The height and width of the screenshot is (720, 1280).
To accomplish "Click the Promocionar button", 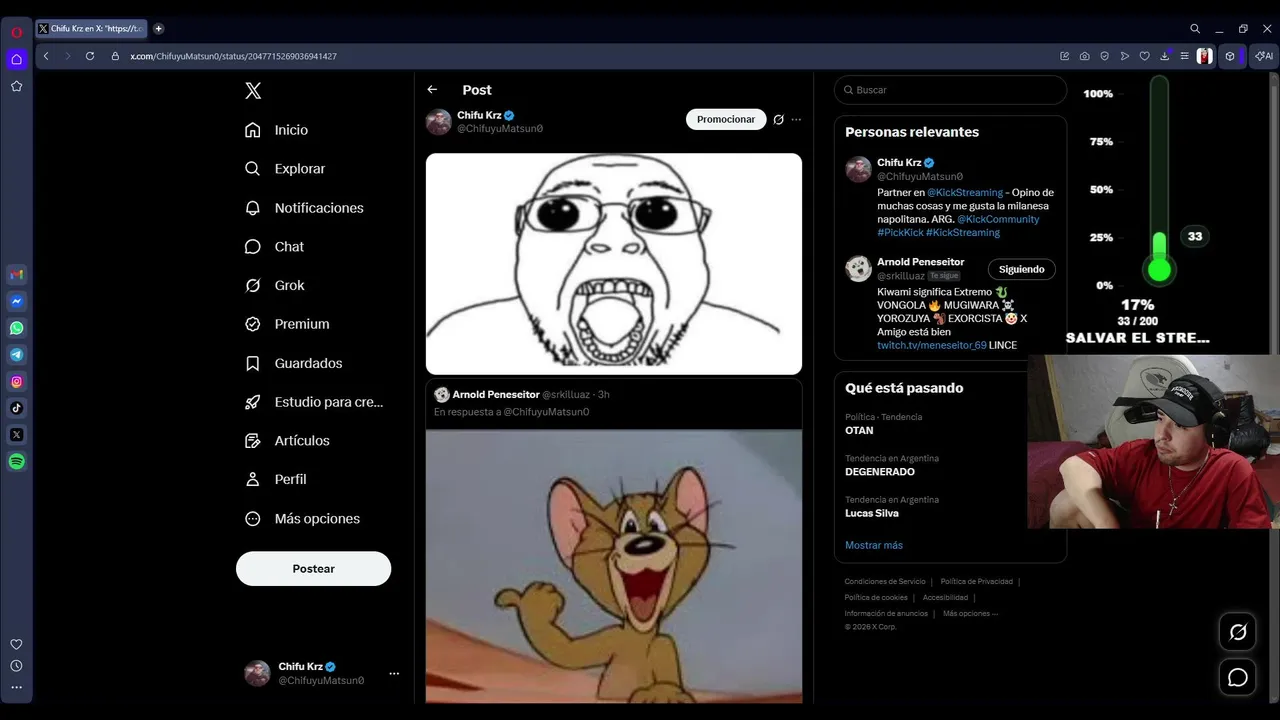I will 726,119.
